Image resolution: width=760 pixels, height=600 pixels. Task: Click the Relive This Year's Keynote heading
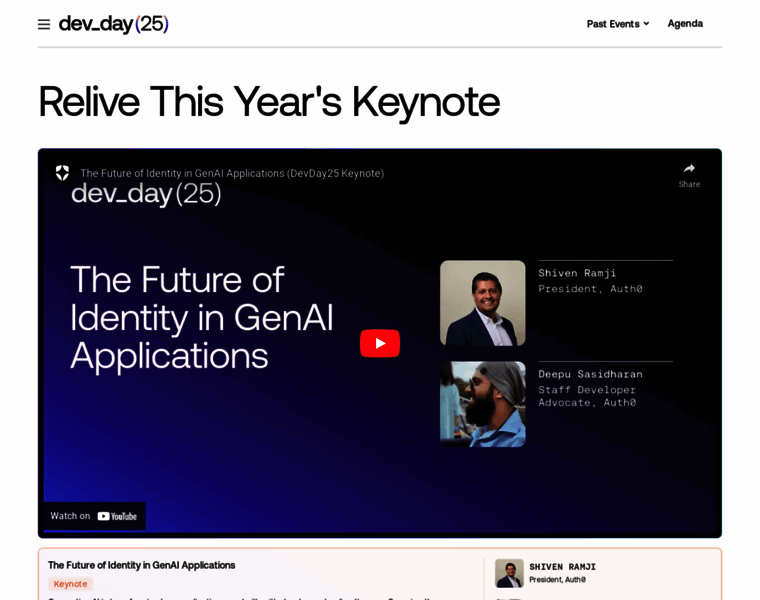268,101
